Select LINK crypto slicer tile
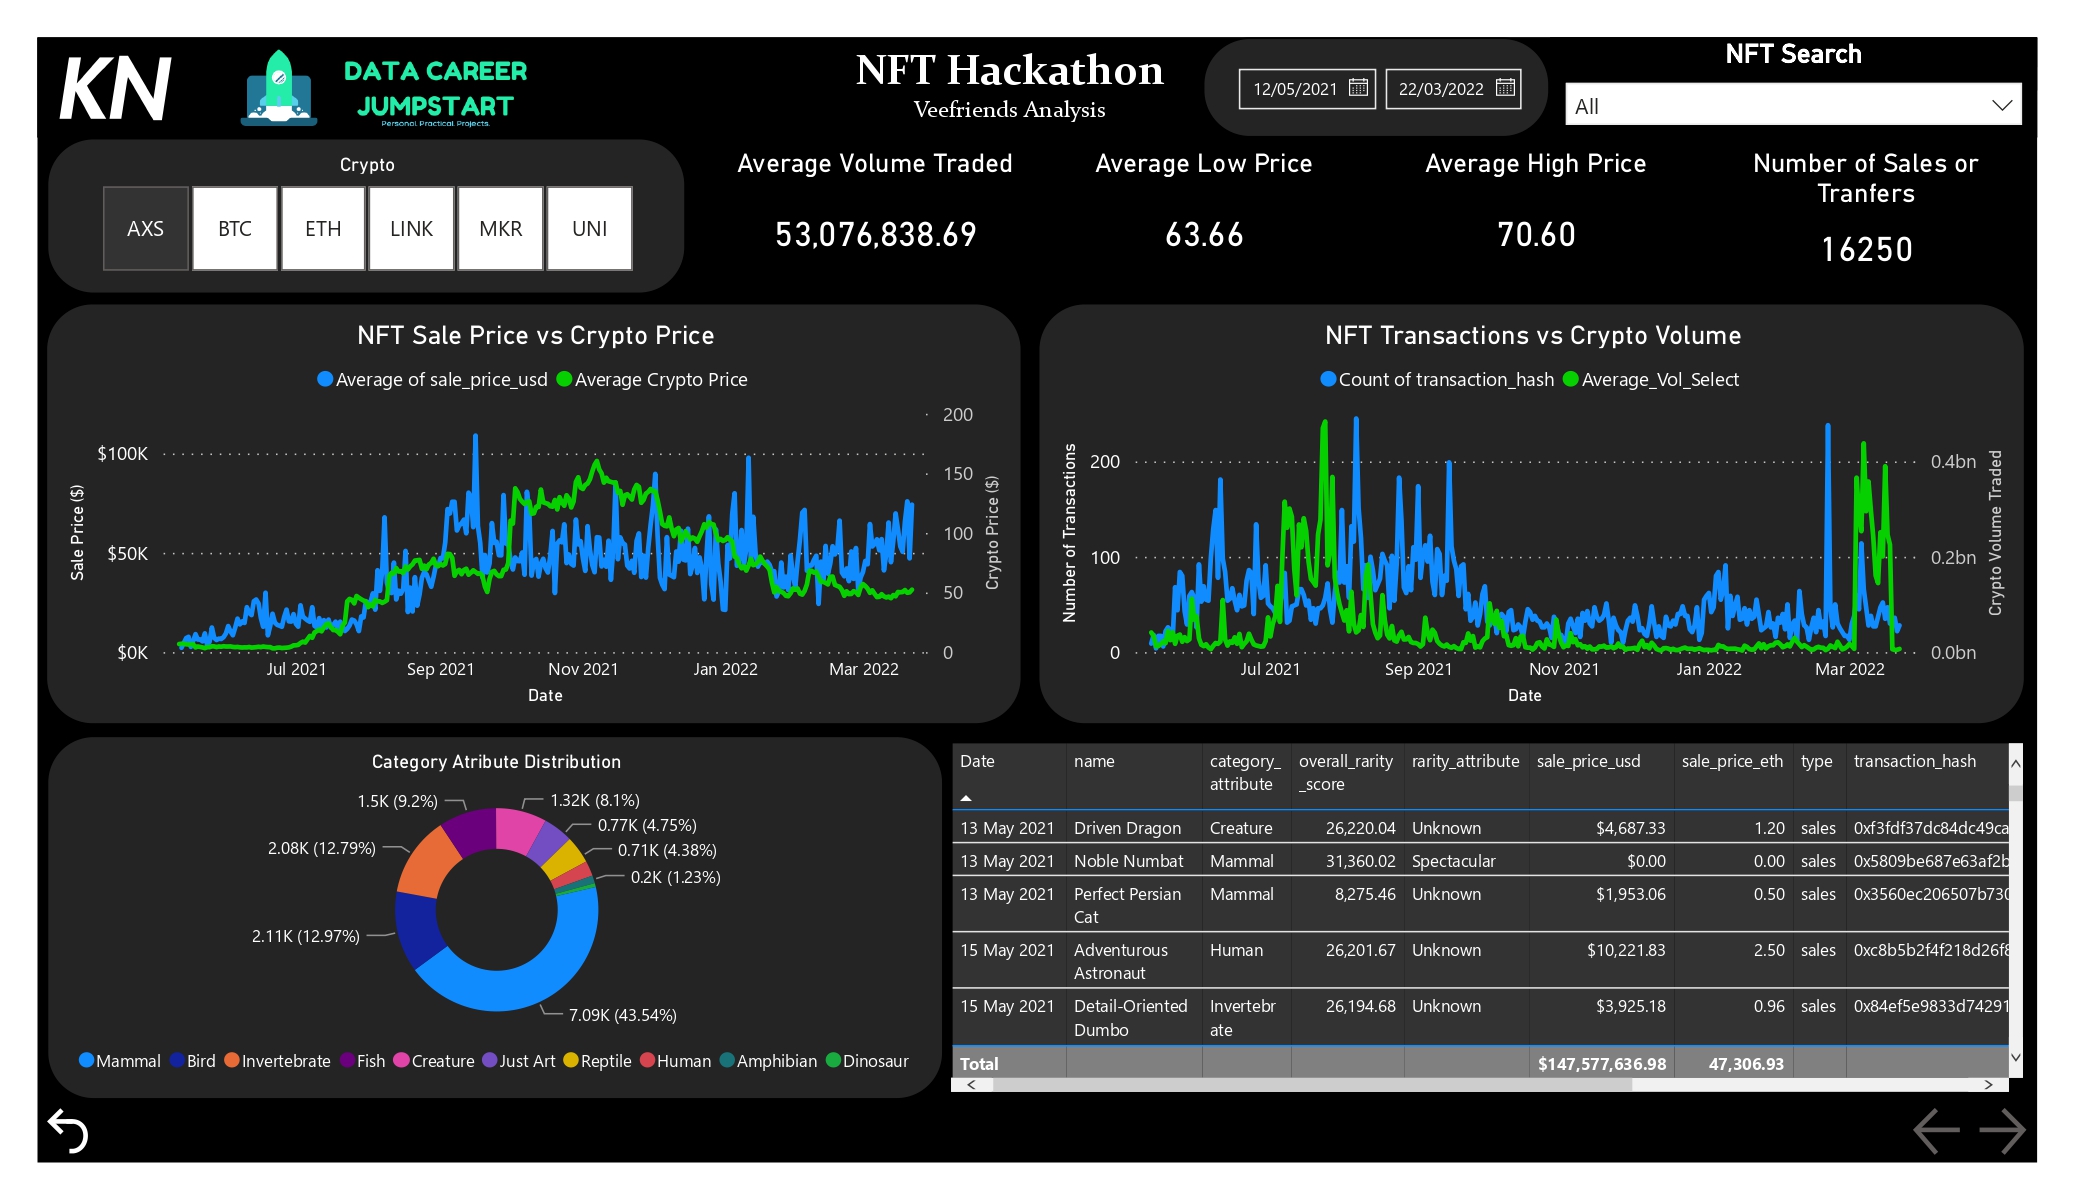The height and width of the screenshot is (1200, 2075). tap(412, 228)
